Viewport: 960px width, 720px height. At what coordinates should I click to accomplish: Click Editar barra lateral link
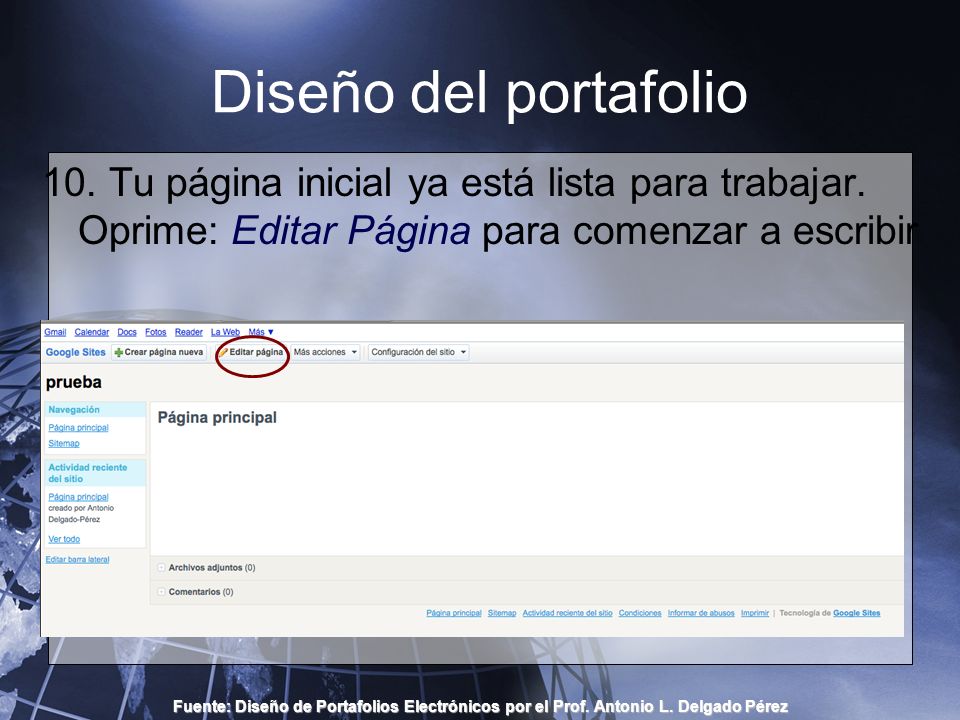pyautogui.click(x=77, y=560)
